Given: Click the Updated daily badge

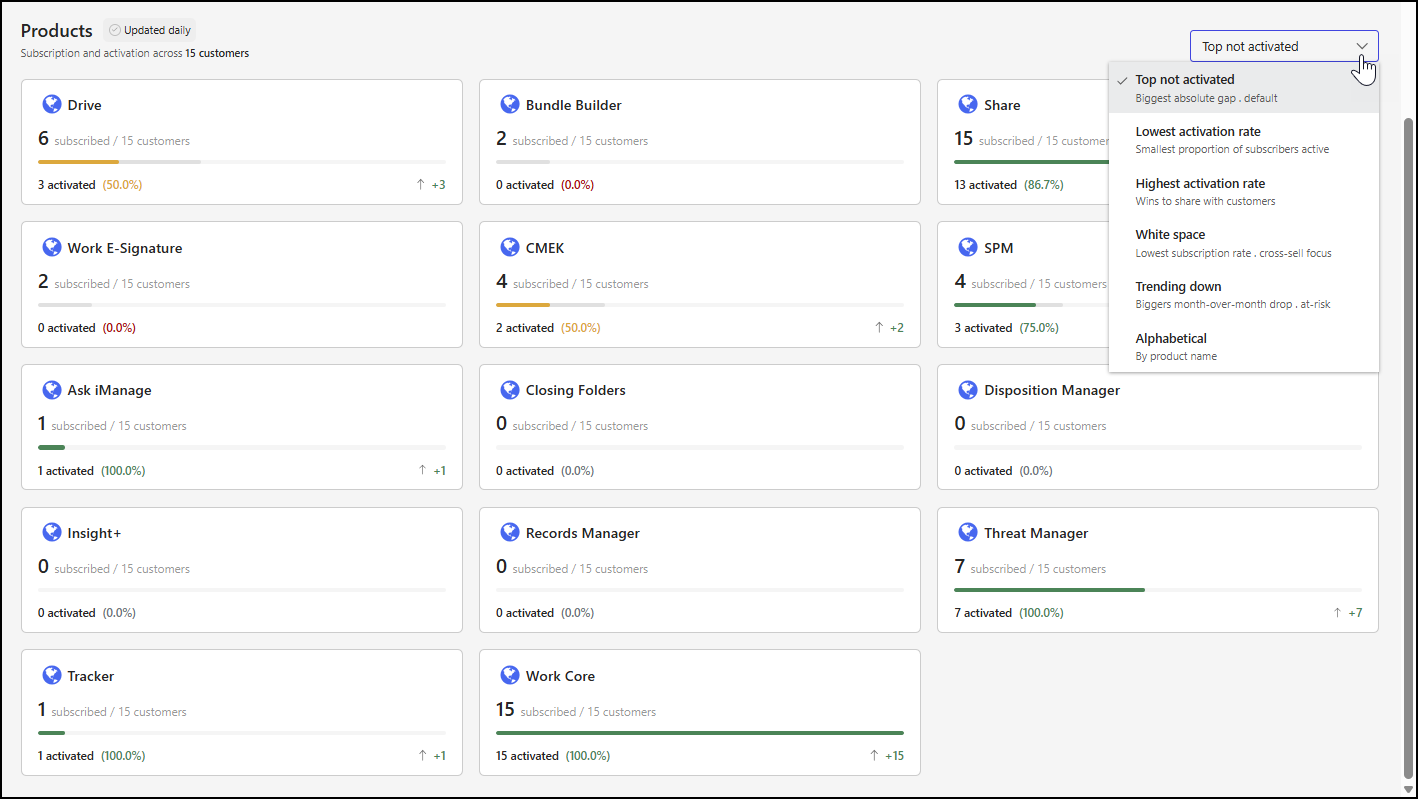Looking at the screenshot, I should coord(150,30).
